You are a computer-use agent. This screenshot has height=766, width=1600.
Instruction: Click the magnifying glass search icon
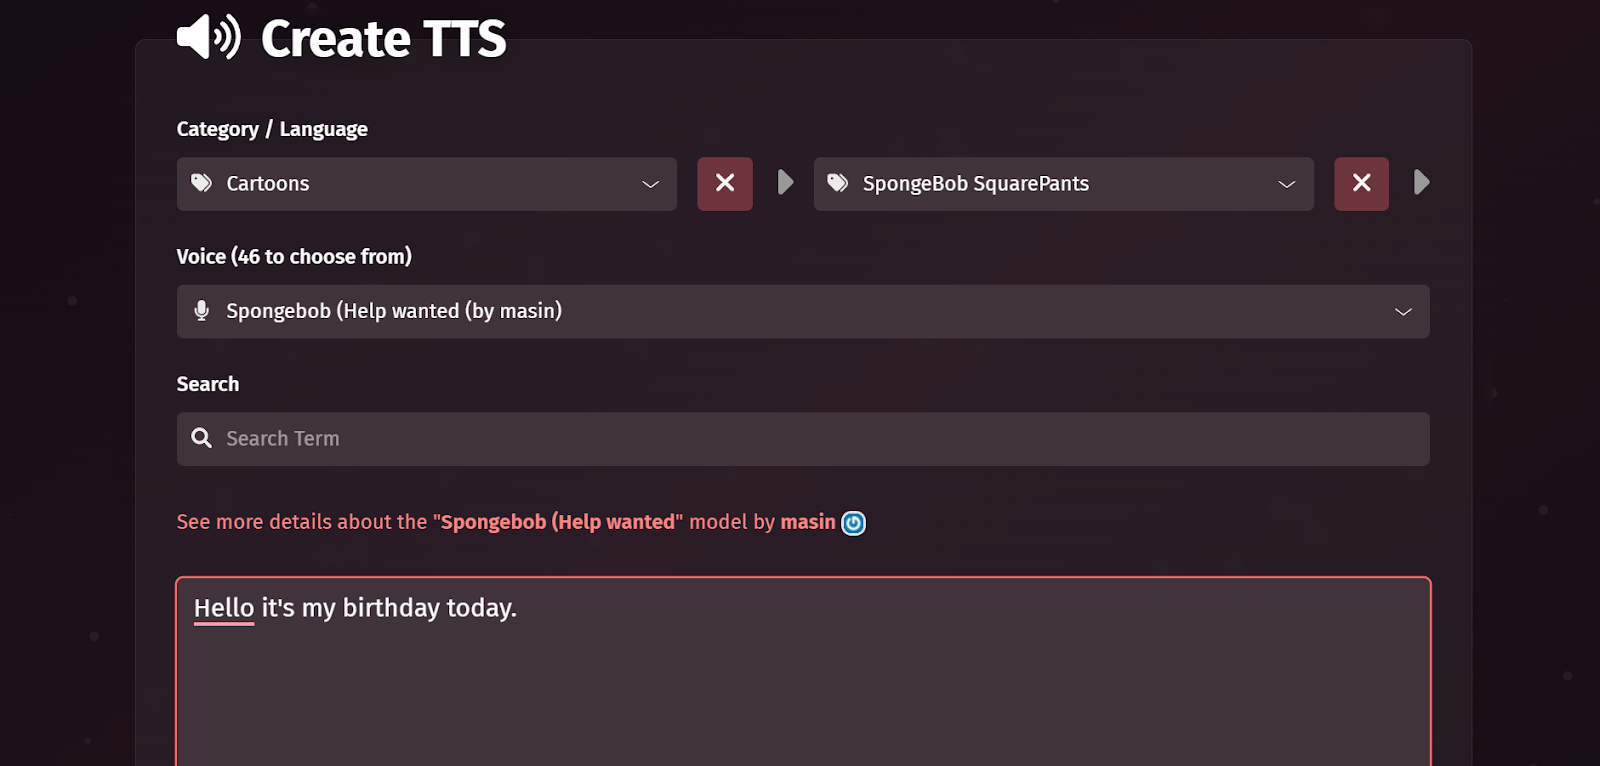(201, 438)
